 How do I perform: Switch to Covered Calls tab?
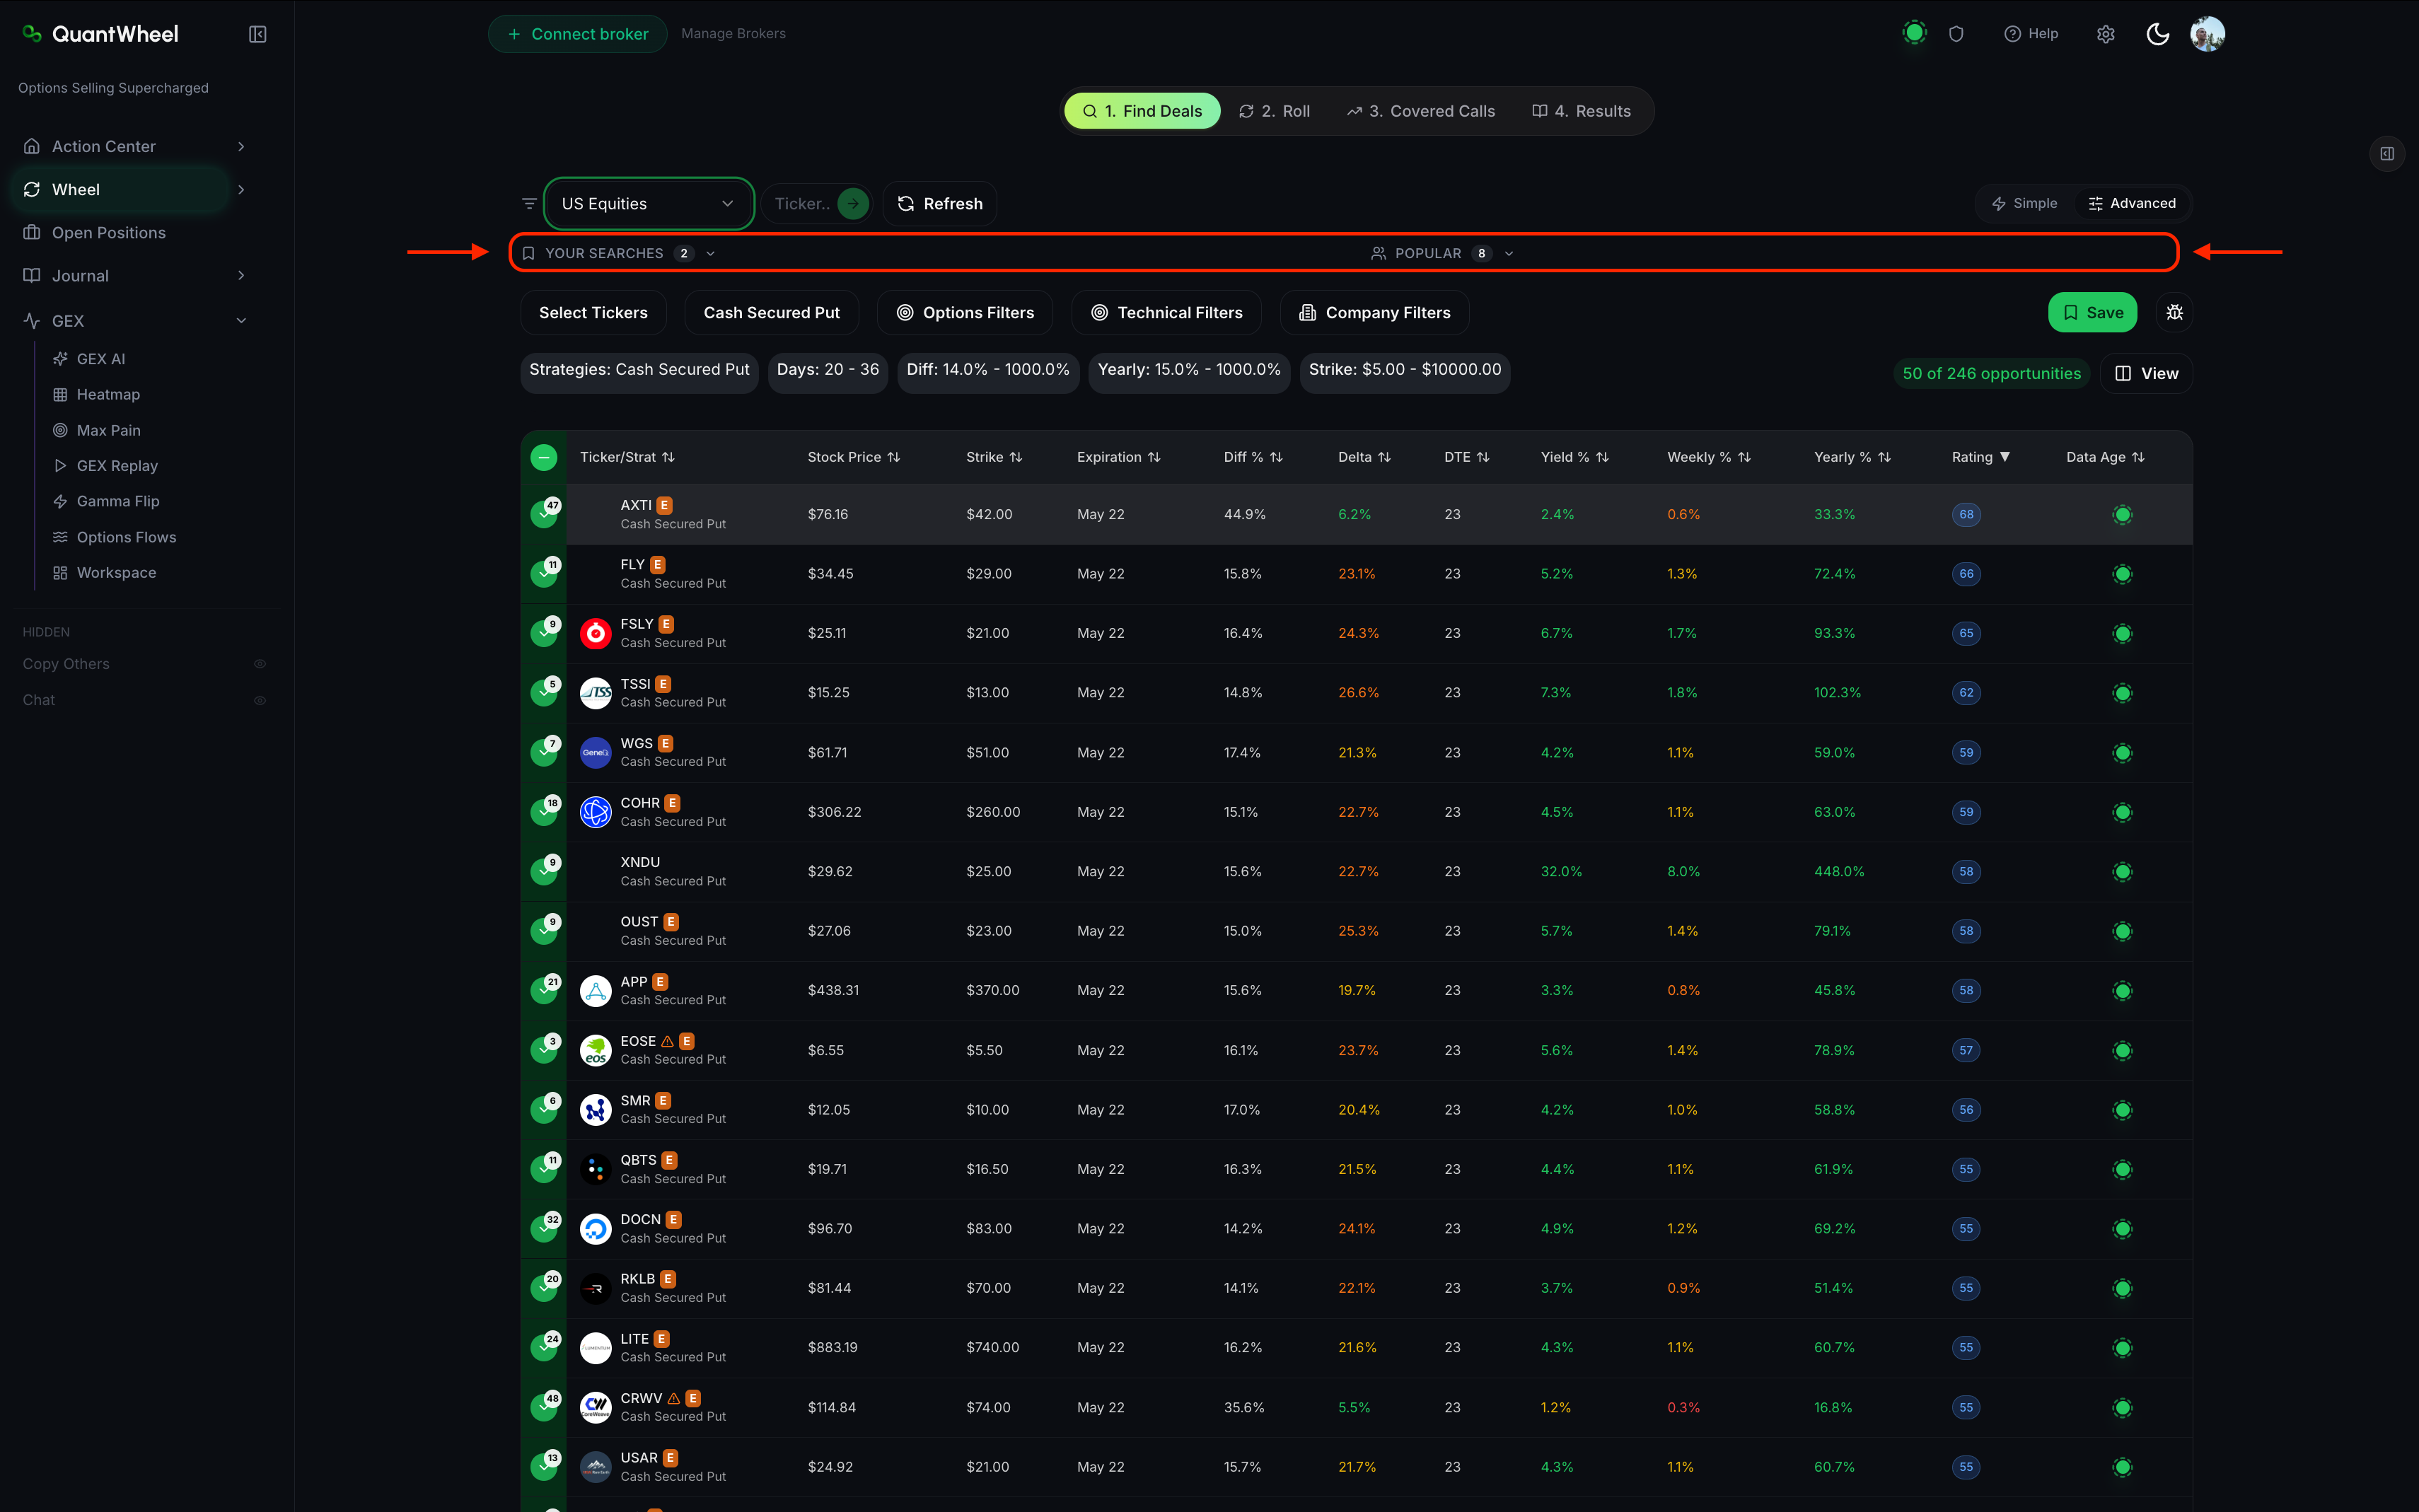tap(1420, 111)
